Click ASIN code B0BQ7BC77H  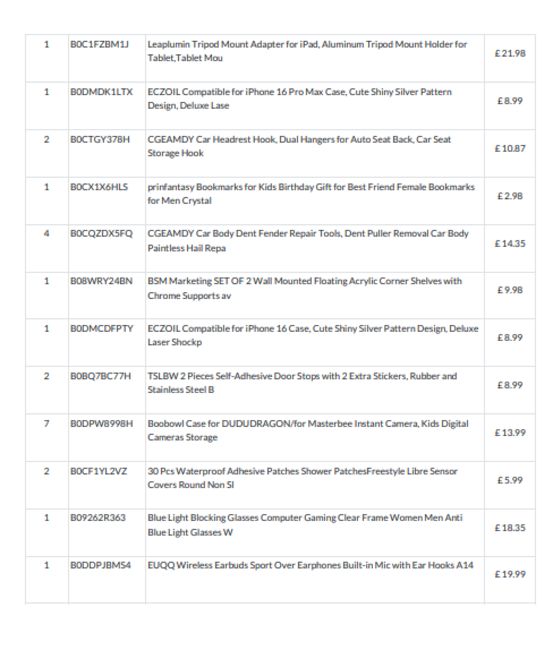[100, 376]
